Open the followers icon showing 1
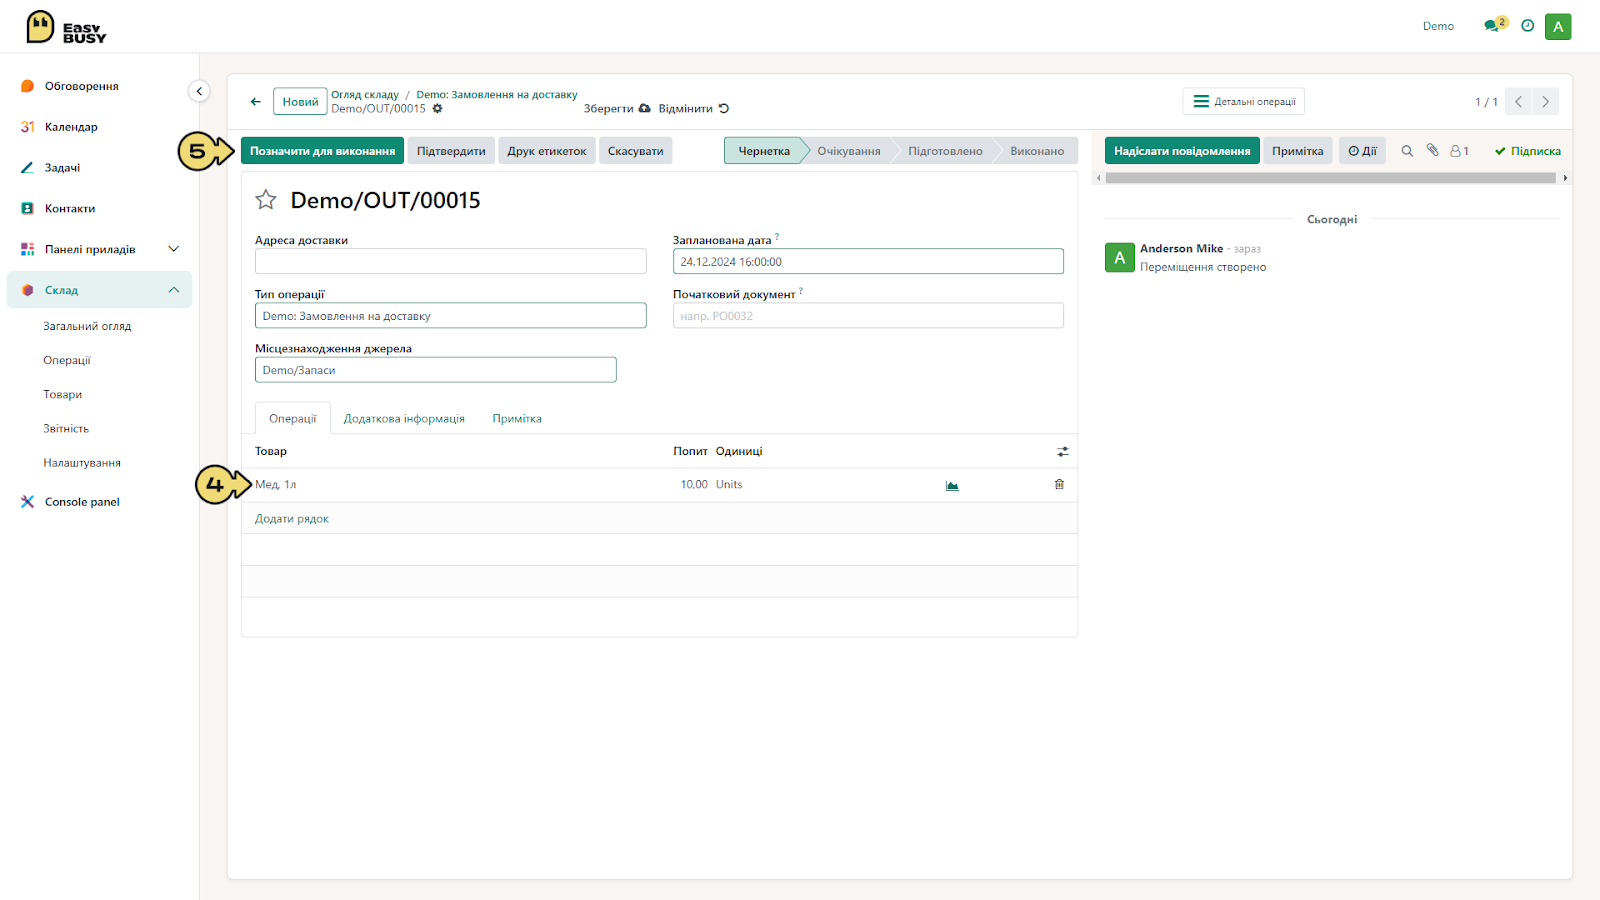This screenshot has width=1600, height=900. 1459,151
